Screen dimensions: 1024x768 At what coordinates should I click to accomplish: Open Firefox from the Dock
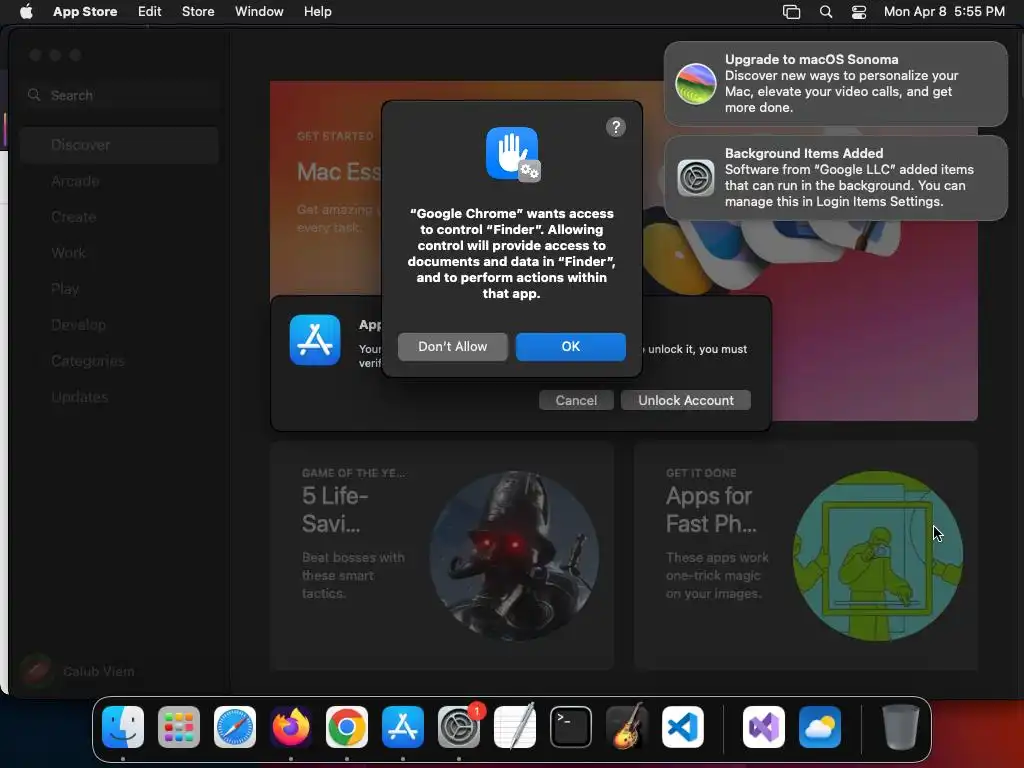291,727
